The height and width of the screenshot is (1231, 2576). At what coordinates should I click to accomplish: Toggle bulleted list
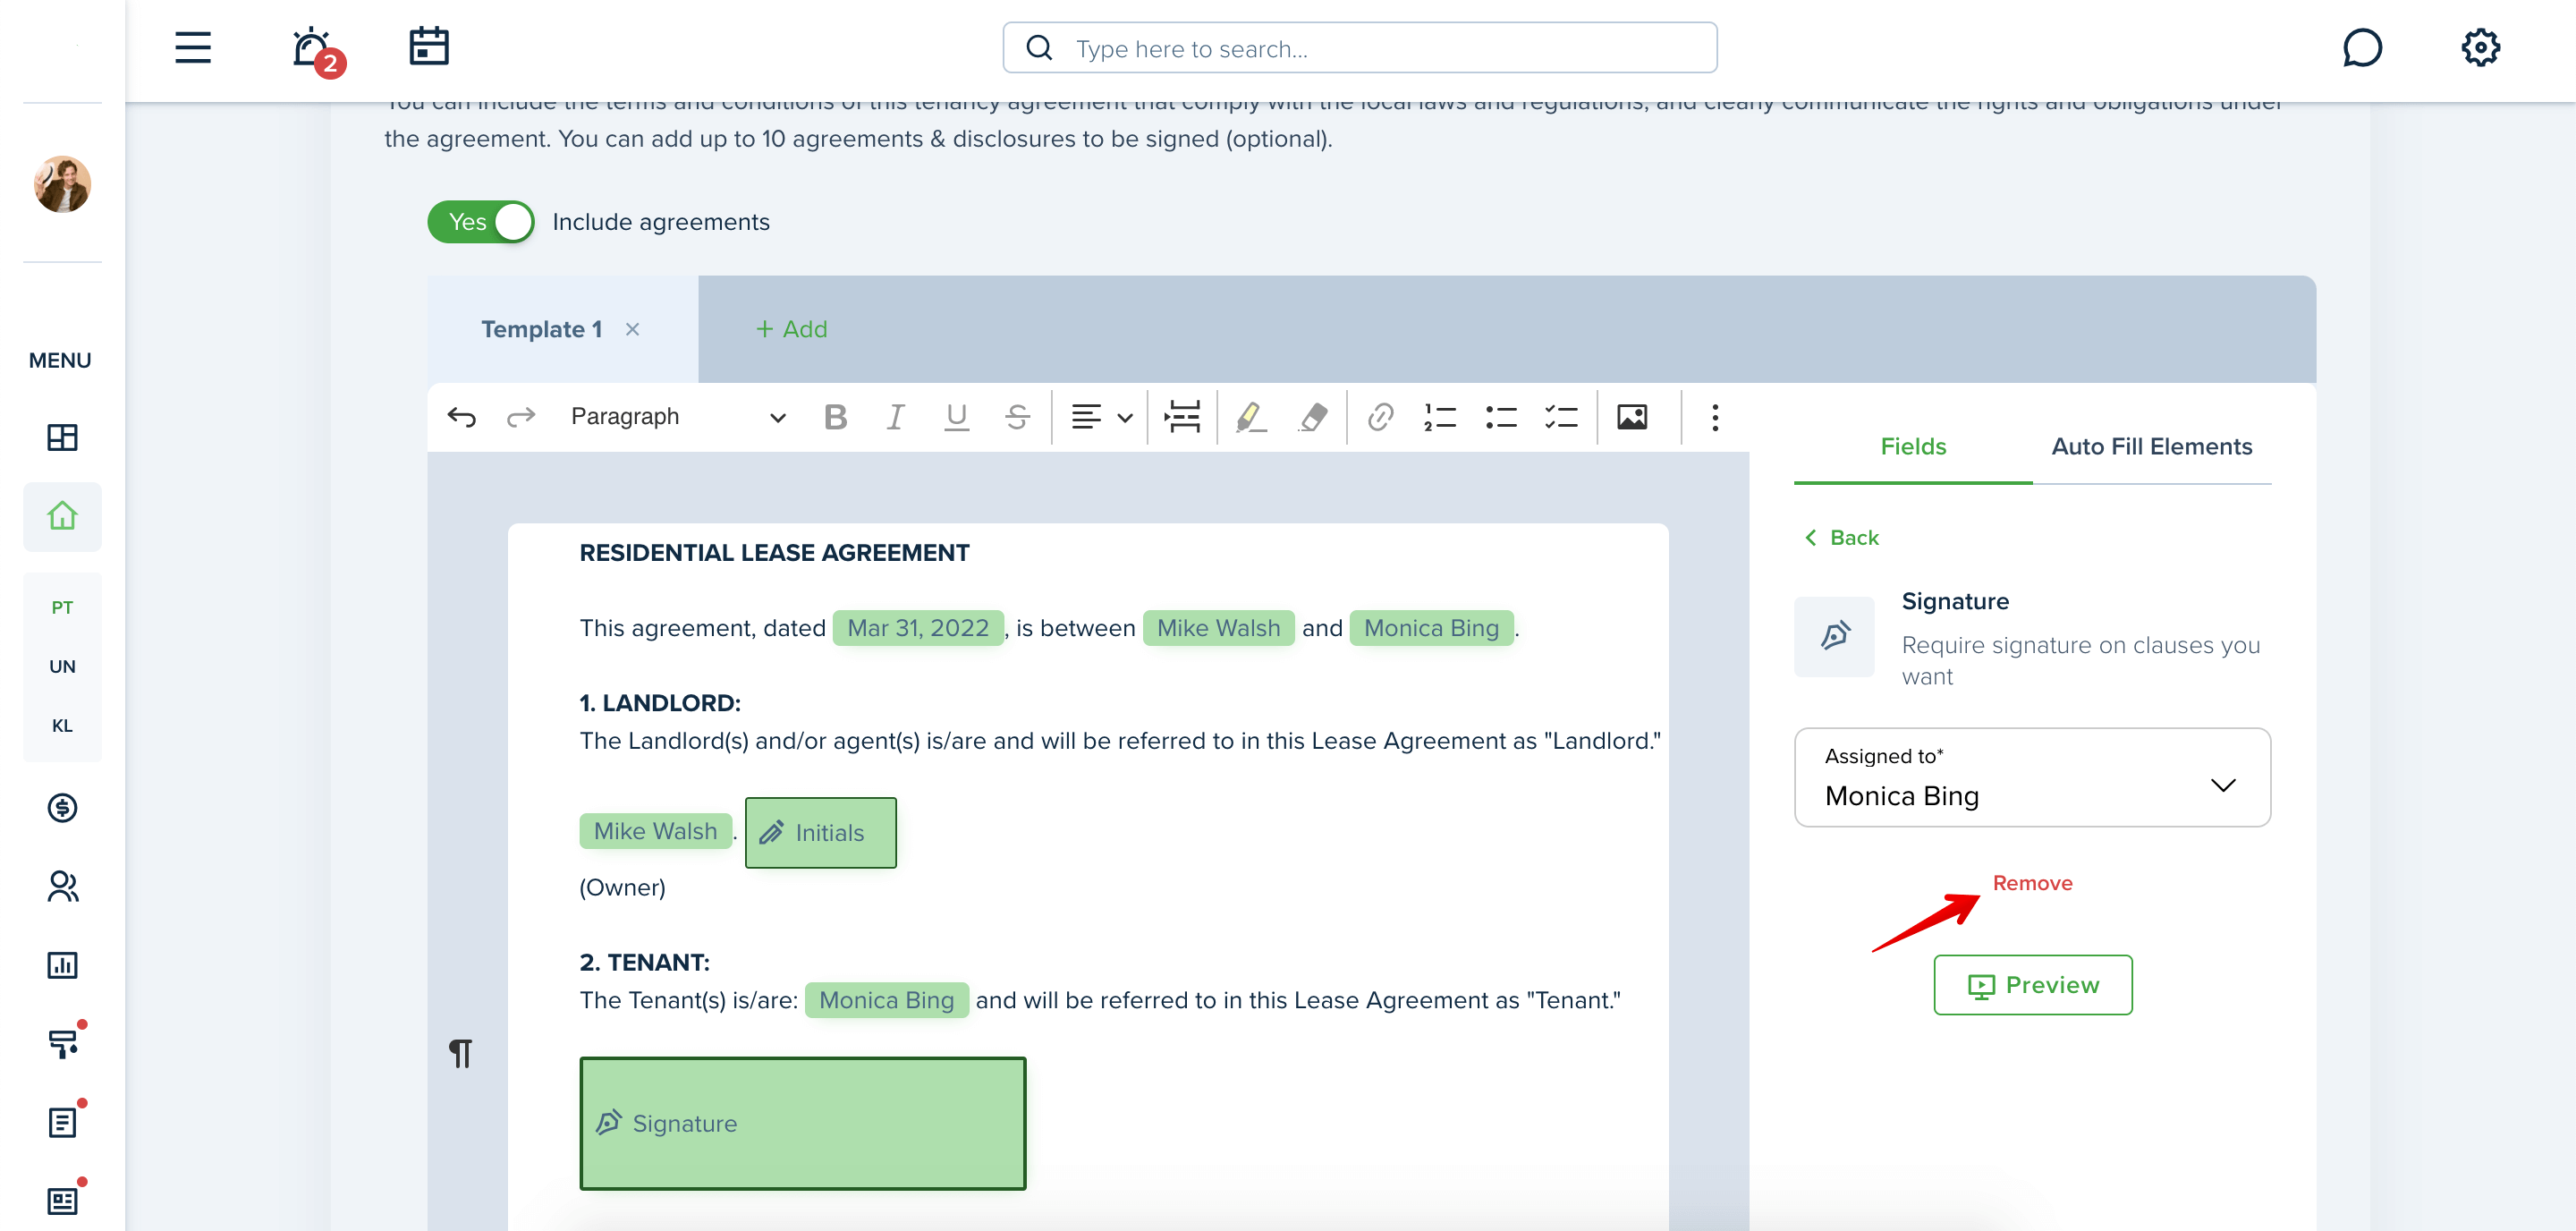coord(1500,417)
